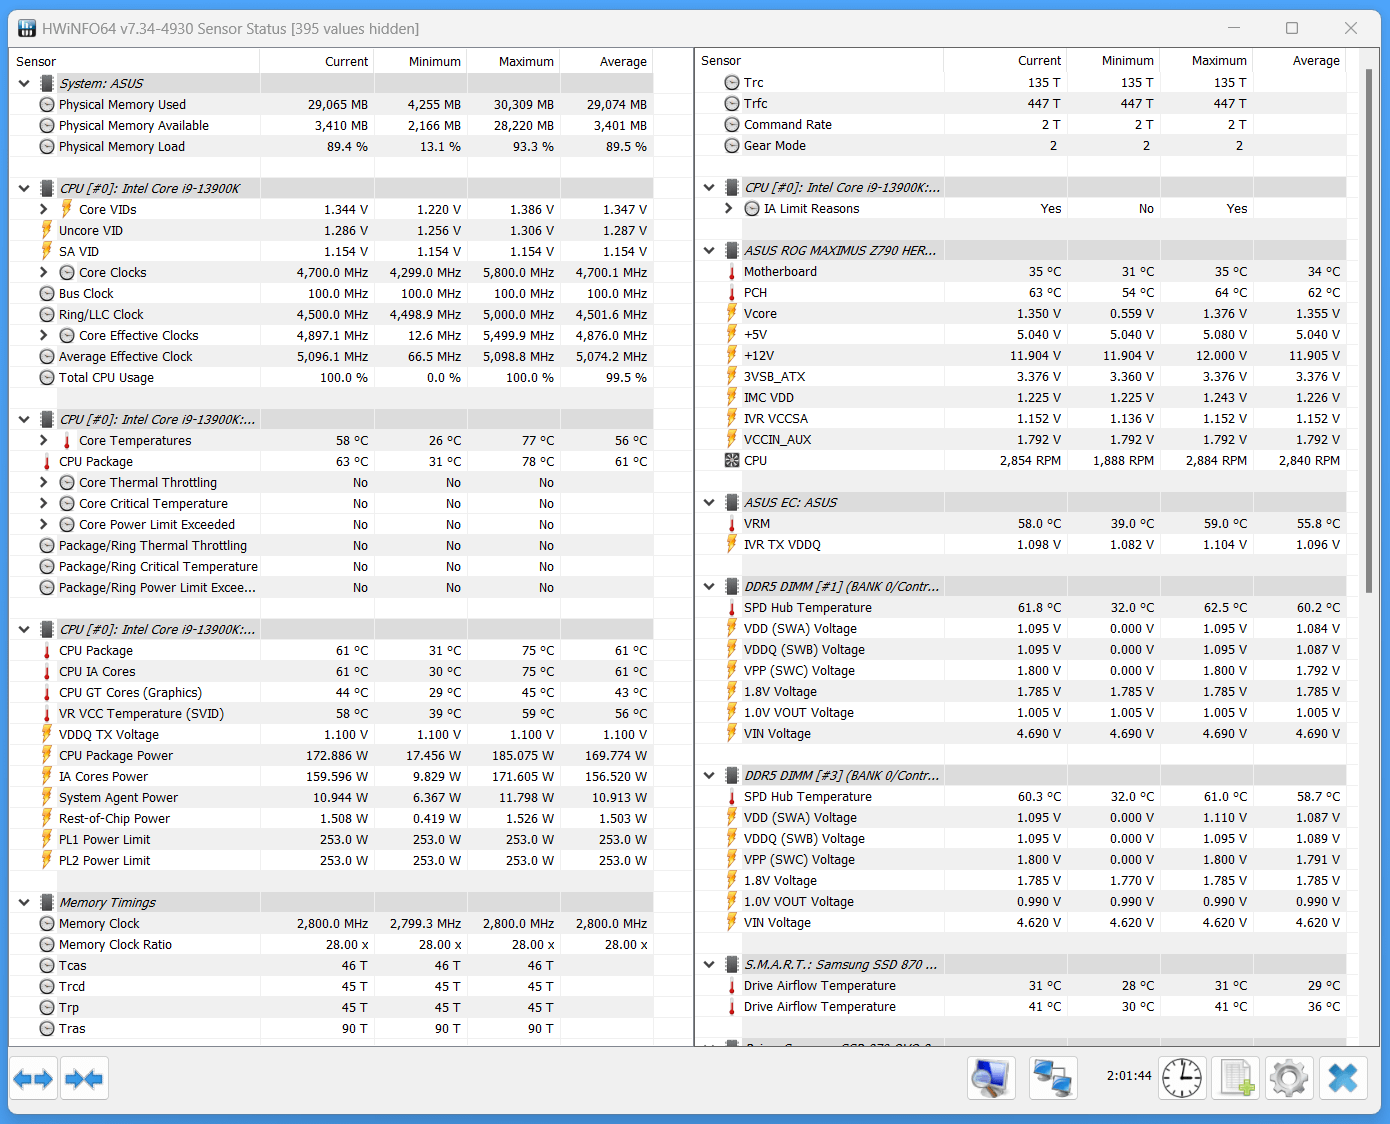Click the Total CPU Usage circle icon
Screen dimensions: 1390x1124
coord(47,378)
